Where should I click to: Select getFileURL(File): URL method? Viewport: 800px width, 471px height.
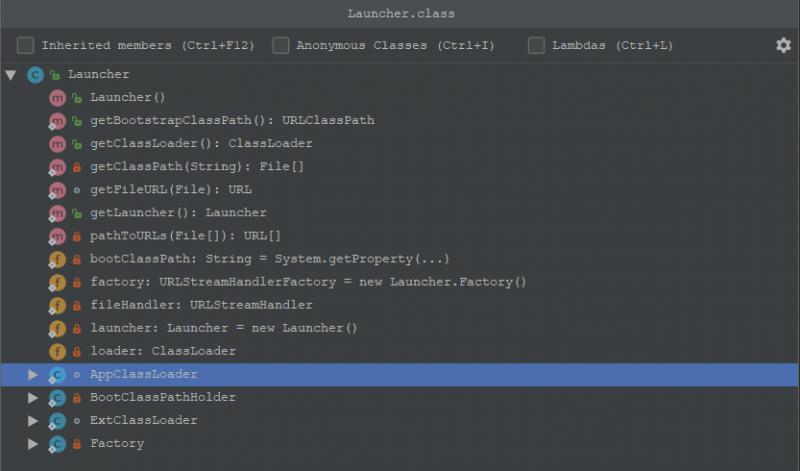click(x=171, y=190)
